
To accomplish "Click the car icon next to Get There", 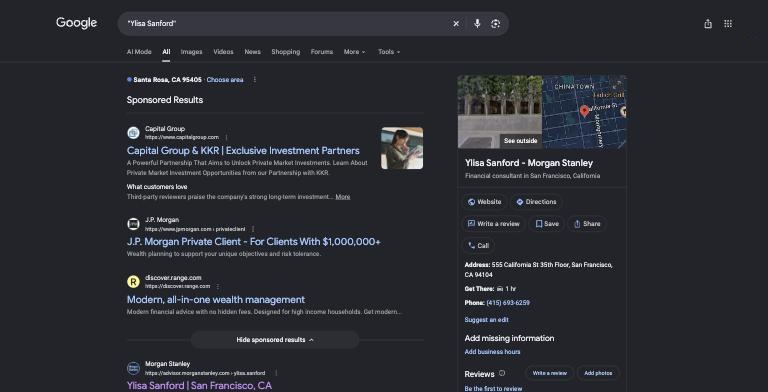I will 500,289.
